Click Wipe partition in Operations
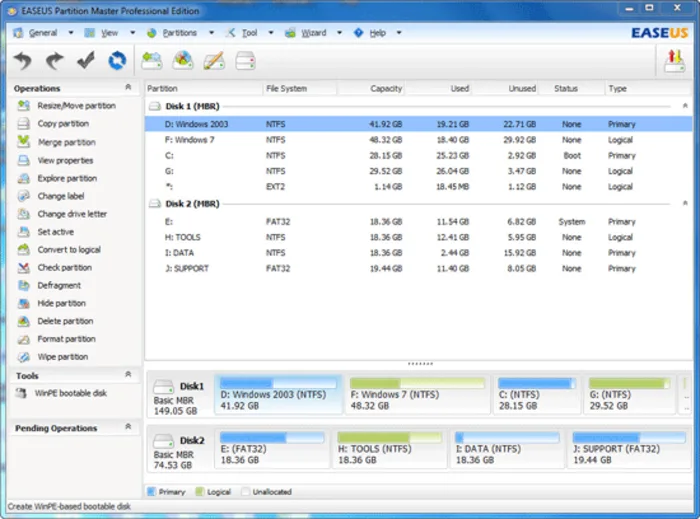This screenshot has height=519, width=700. 62,357
